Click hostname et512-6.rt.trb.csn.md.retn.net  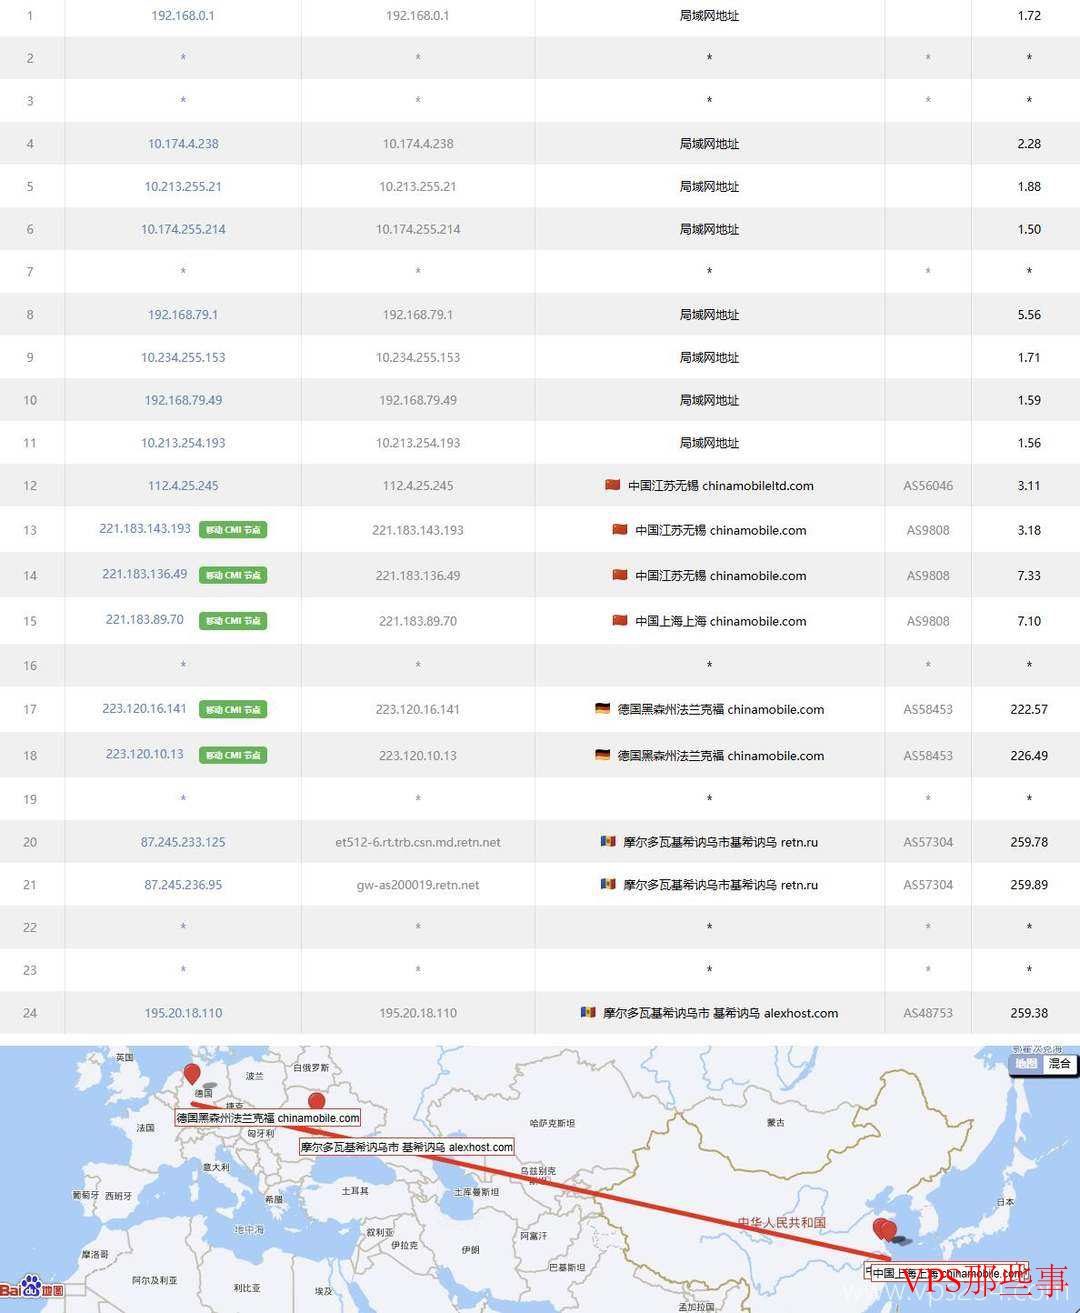pyautogui.click(x=418, y=842)
